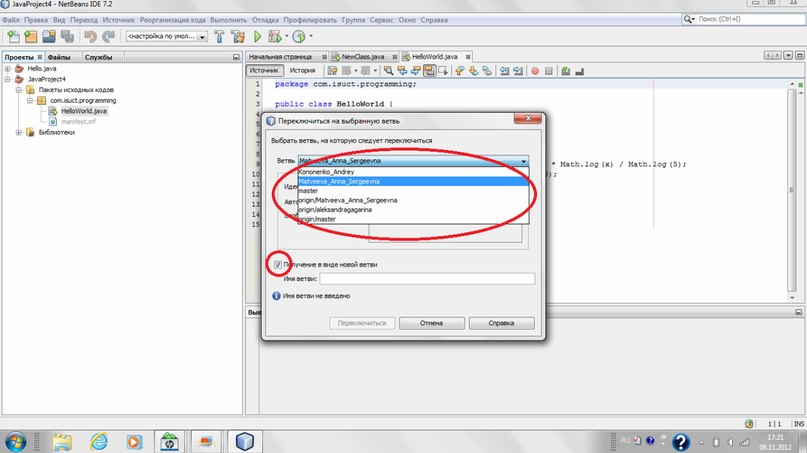Open Debug Project dropdown arrow
Viewport: 807px width, 453px height.
[x=286, y=37]
